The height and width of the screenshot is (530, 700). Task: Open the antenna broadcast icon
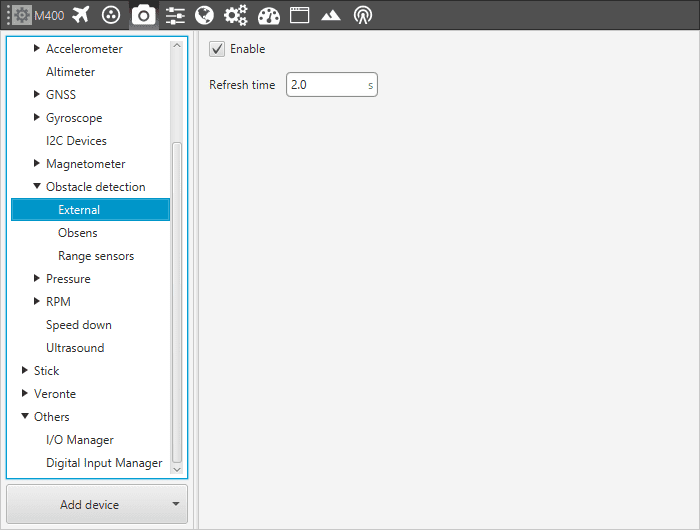tap(362, 15)
